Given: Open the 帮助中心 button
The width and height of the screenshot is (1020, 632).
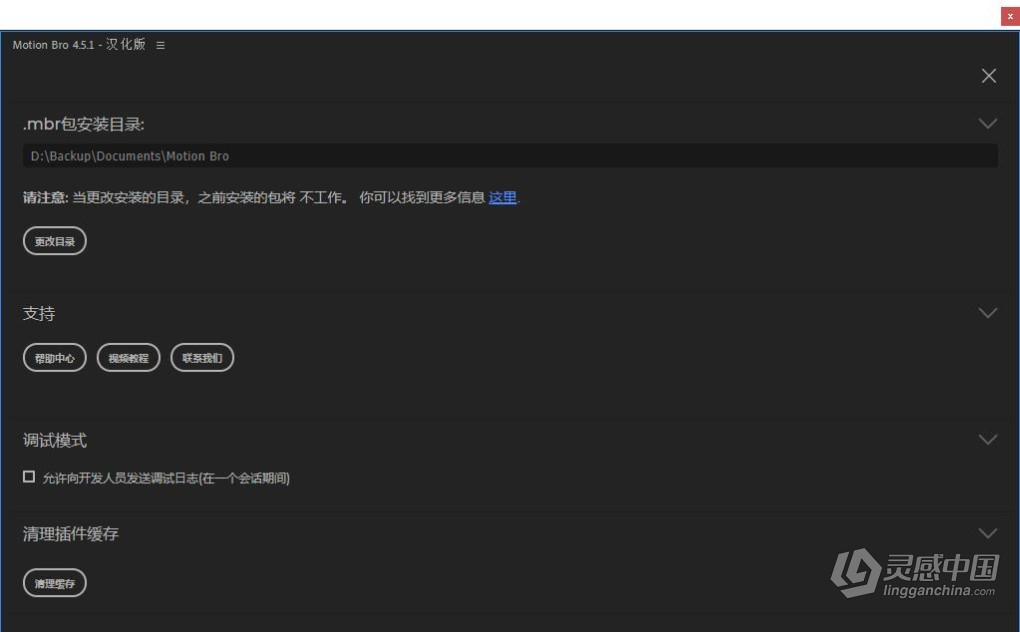Looking at the screenshot, I should pos(55,358).
